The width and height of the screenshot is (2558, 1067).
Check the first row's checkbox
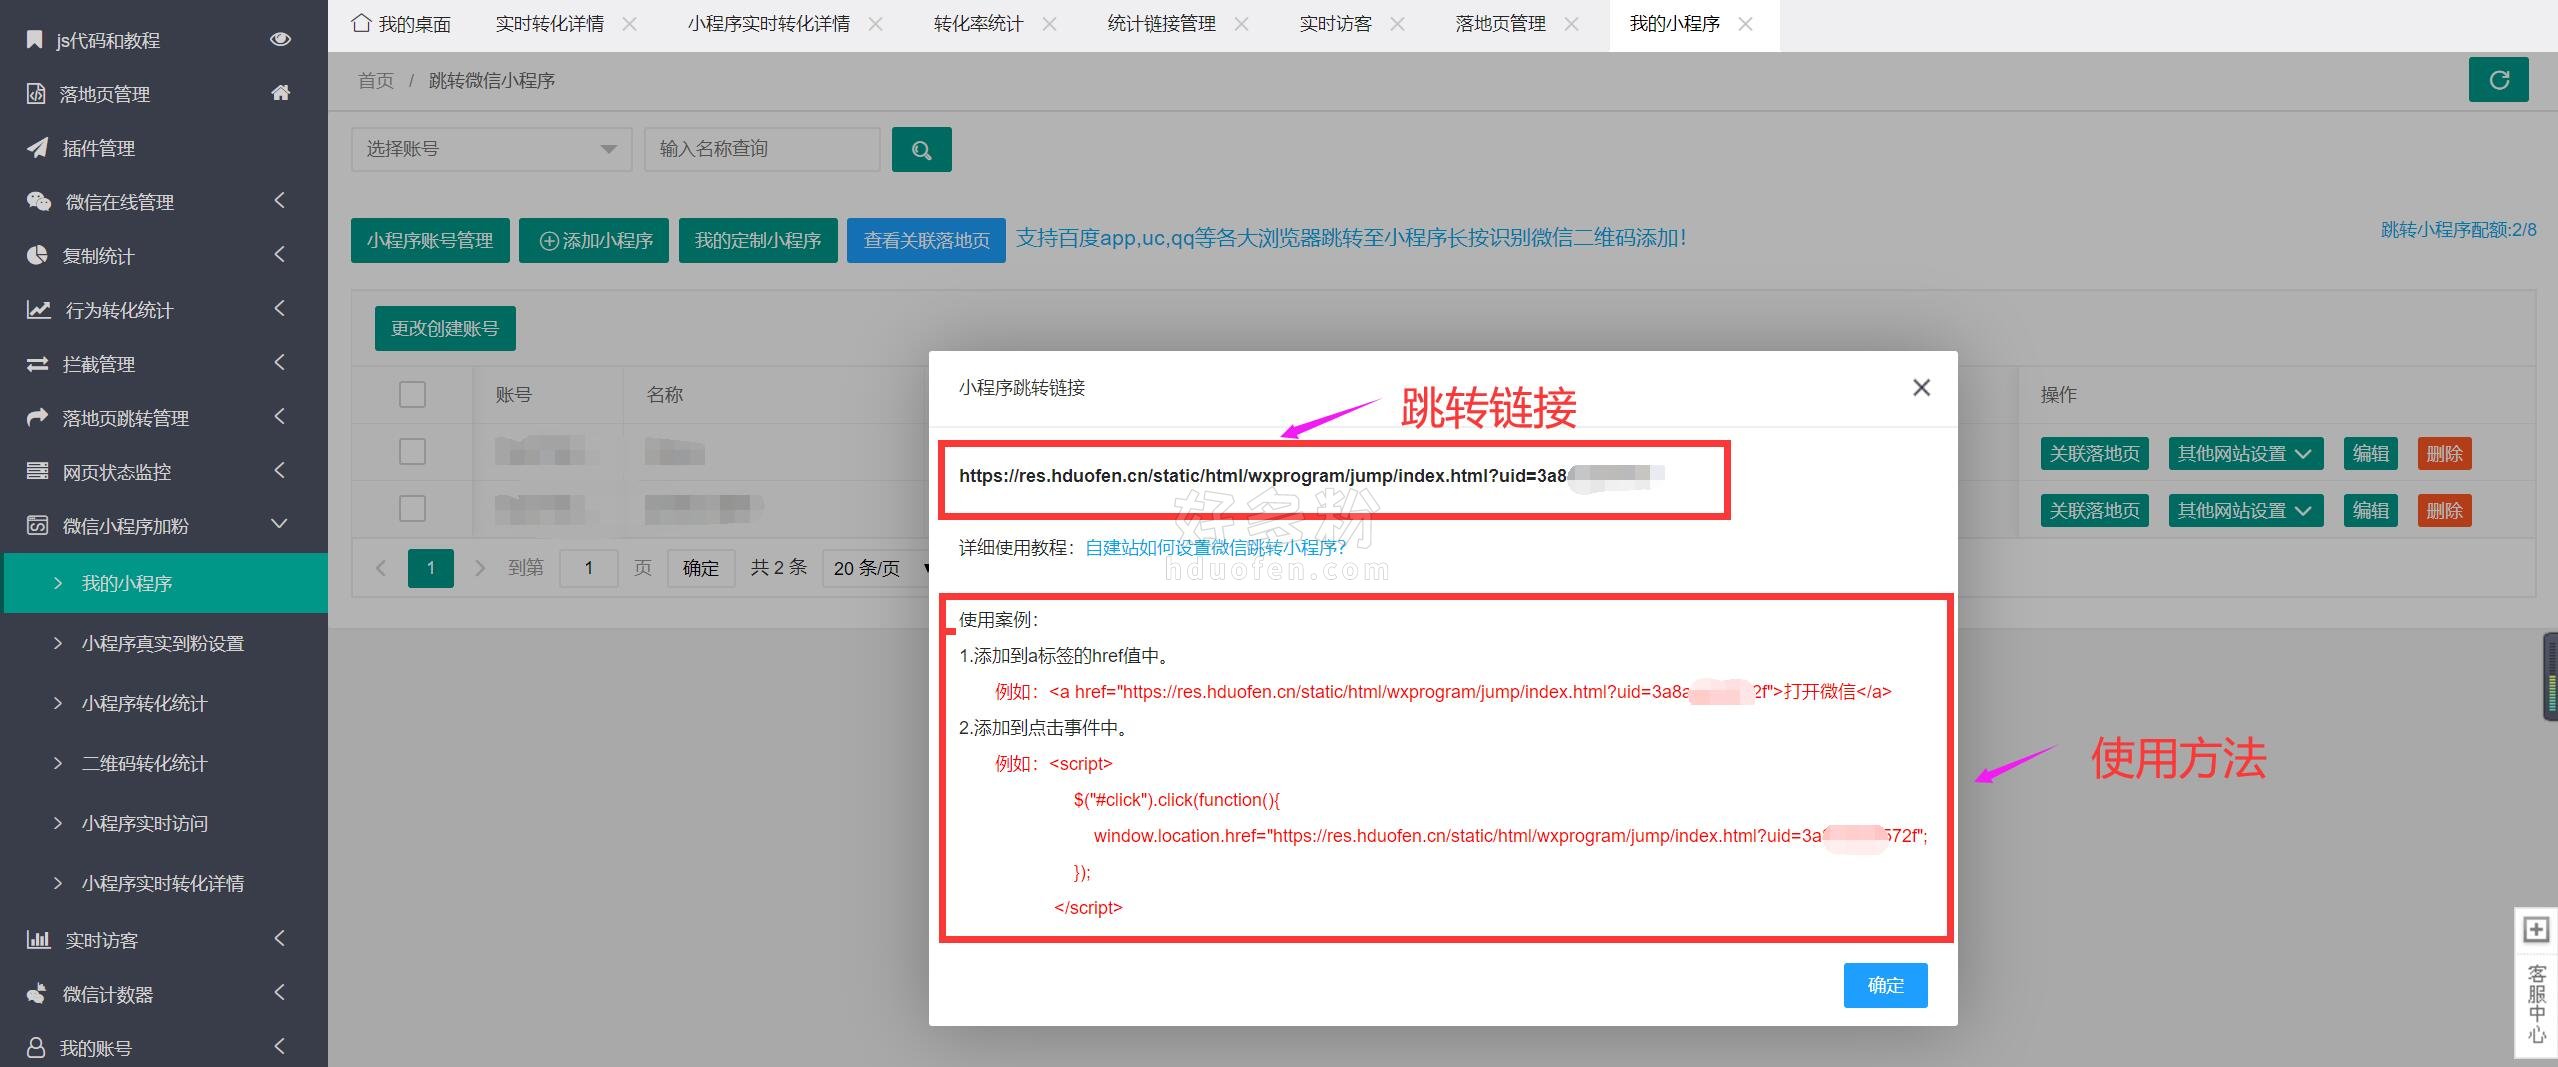[412, 452]
